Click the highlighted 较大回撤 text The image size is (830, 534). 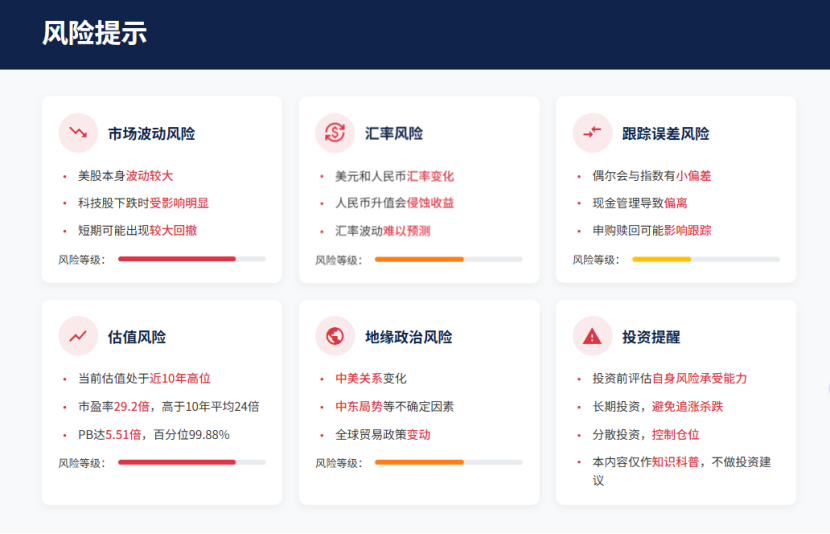[173, 230]
